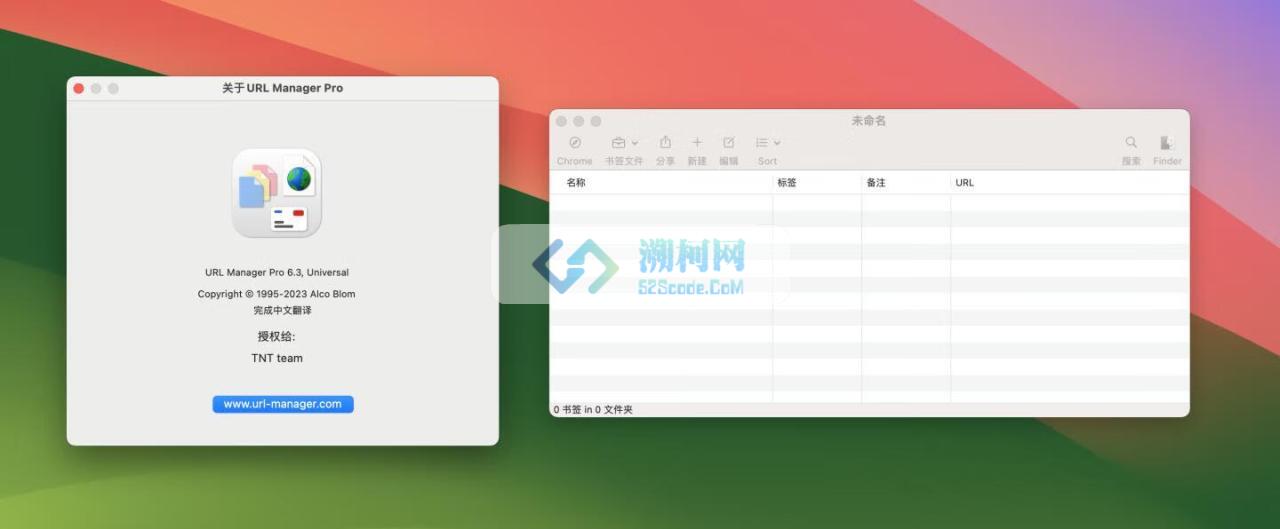The image size is (1280, 529).
Task: Sort by 名称 column header
Action: click(576, 183)
